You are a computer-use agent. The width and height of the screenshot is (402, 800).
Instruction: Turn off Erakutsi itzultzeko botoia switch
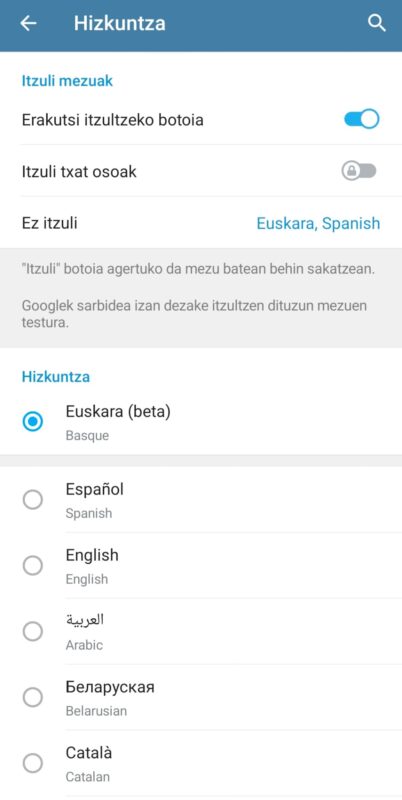point(362,119)
